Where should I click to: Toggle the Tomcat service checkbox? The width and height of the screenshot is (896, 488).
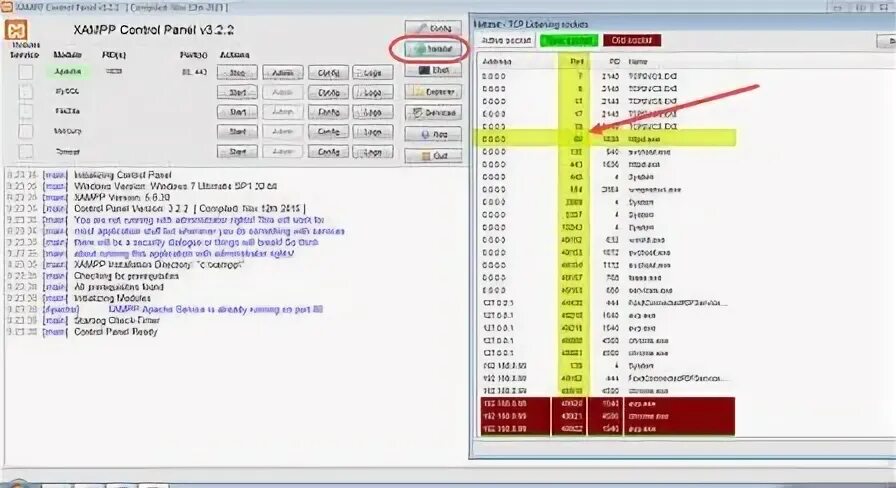26,151
